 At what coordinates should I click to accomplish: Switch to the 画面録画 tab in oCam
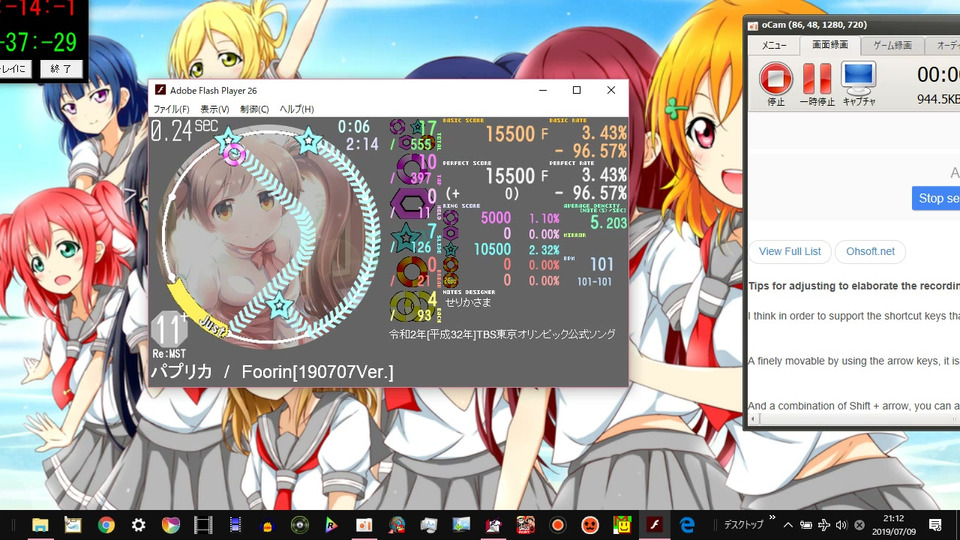830,45
